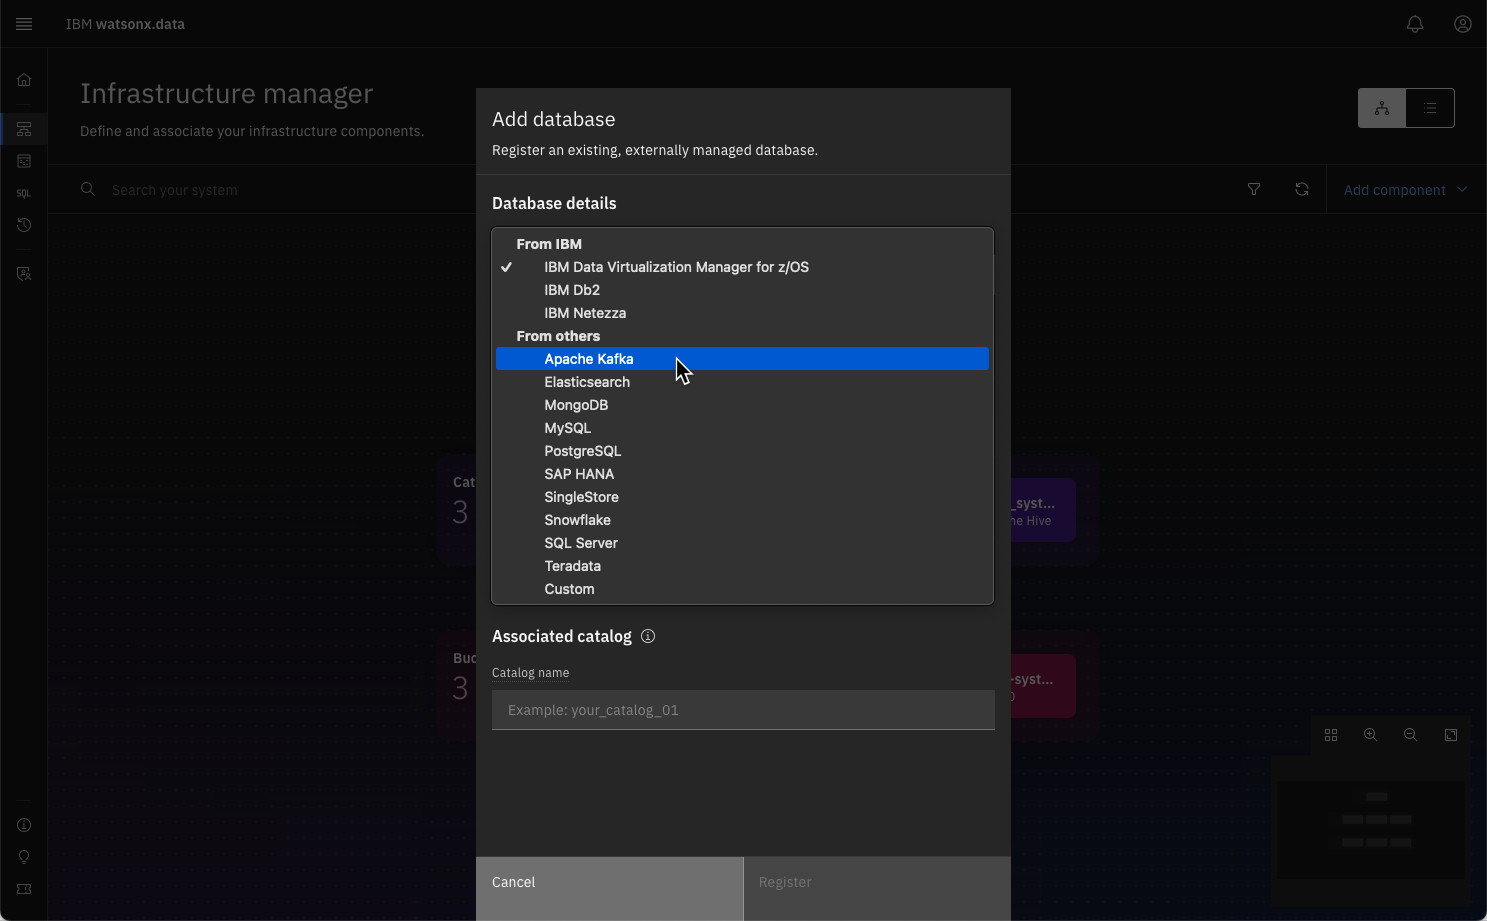Screen dimensions: 1487x921
Task: Toggle the minimap fullscreen icon
Action: [x=1451, y=735]
